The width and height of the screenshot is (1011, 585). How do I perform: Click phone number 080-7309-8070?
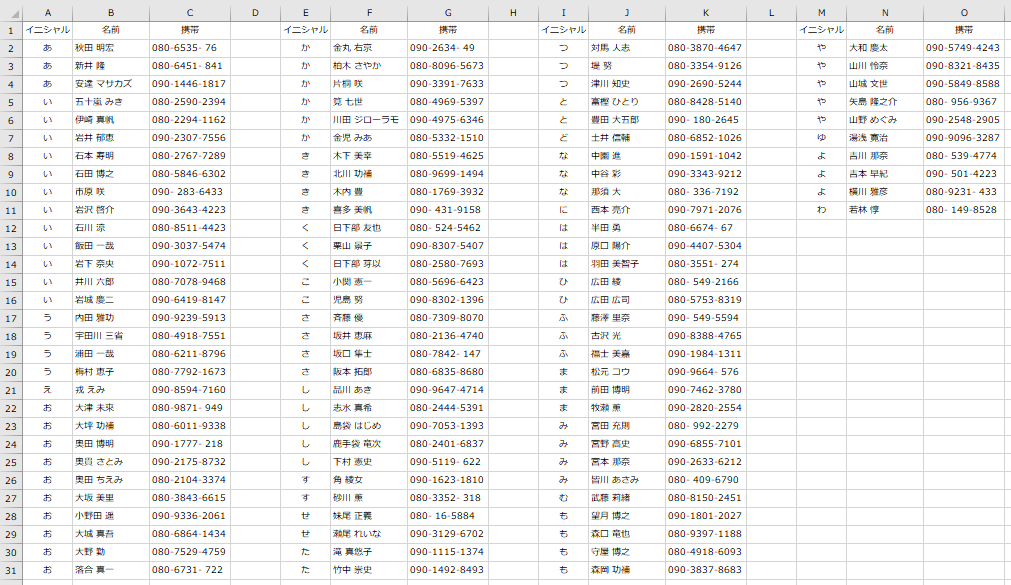[x=448, y=318]
